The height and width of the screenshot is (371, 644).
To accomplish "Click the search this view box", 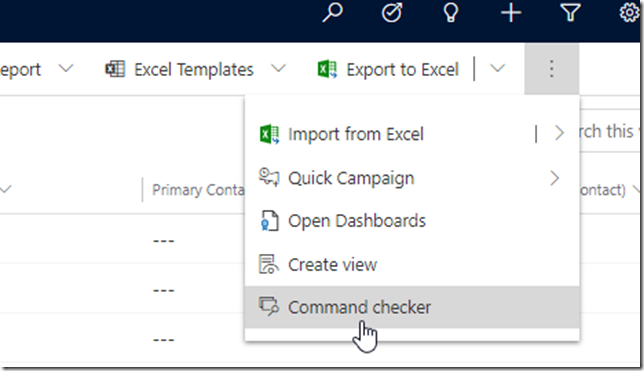I will point(611,131).
